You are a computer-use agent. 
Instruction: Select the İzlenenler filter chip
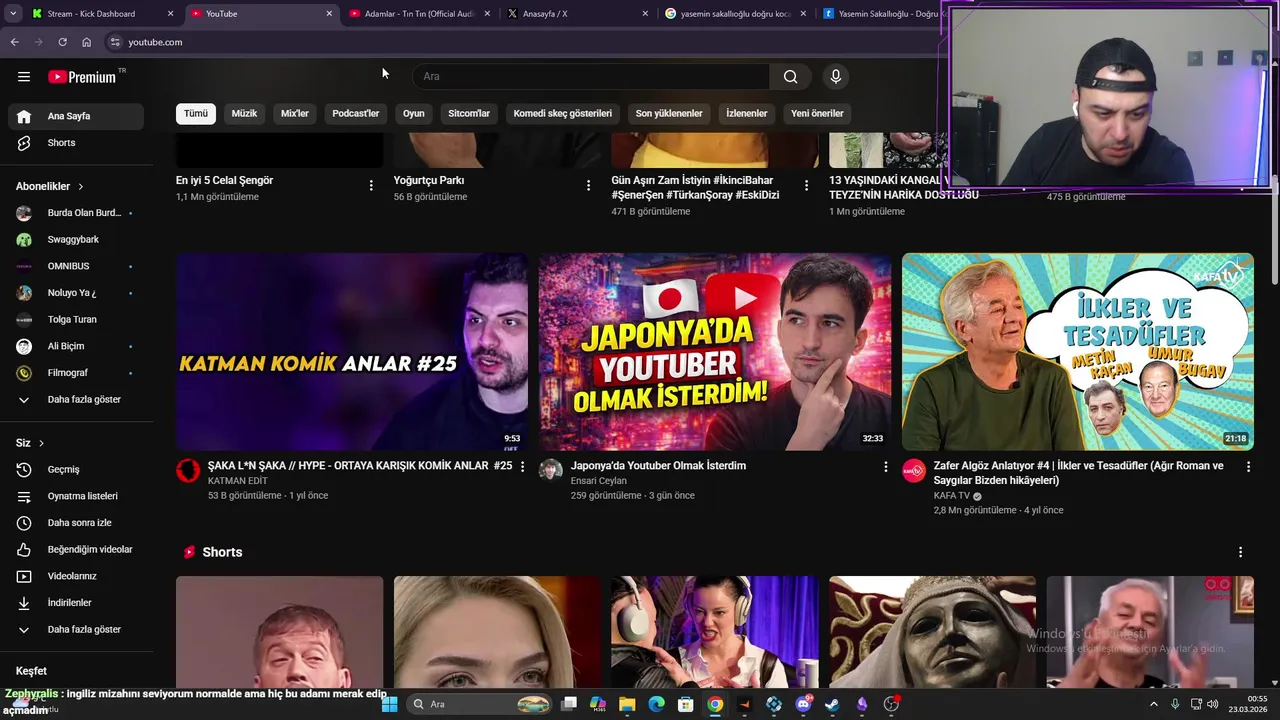[747, 113]
